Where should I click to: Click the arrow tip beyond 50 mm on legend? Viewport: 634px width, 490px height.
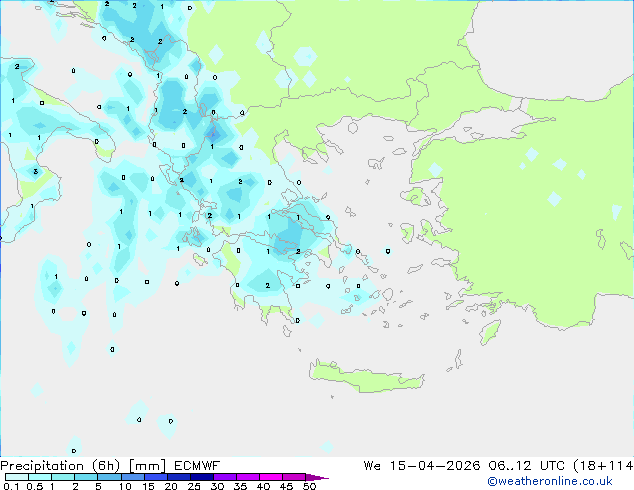pos(317,477)
